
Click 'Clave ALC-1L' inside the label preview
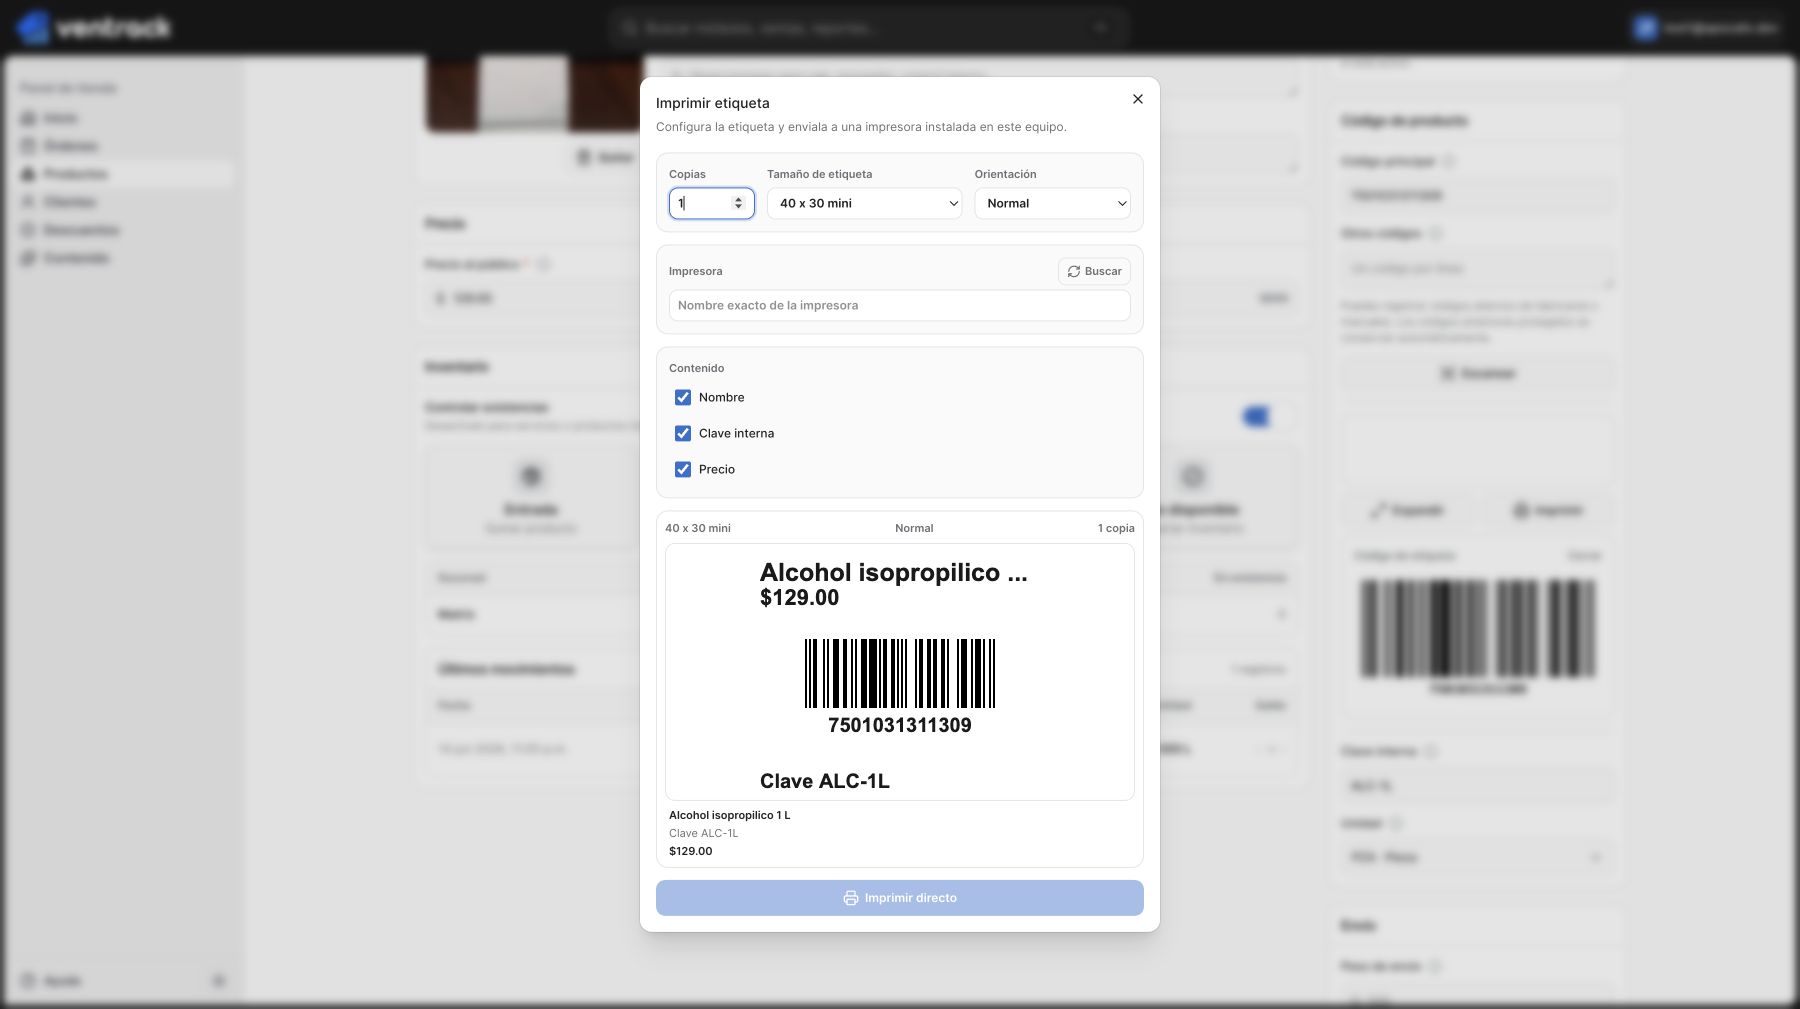click(825, 781)
